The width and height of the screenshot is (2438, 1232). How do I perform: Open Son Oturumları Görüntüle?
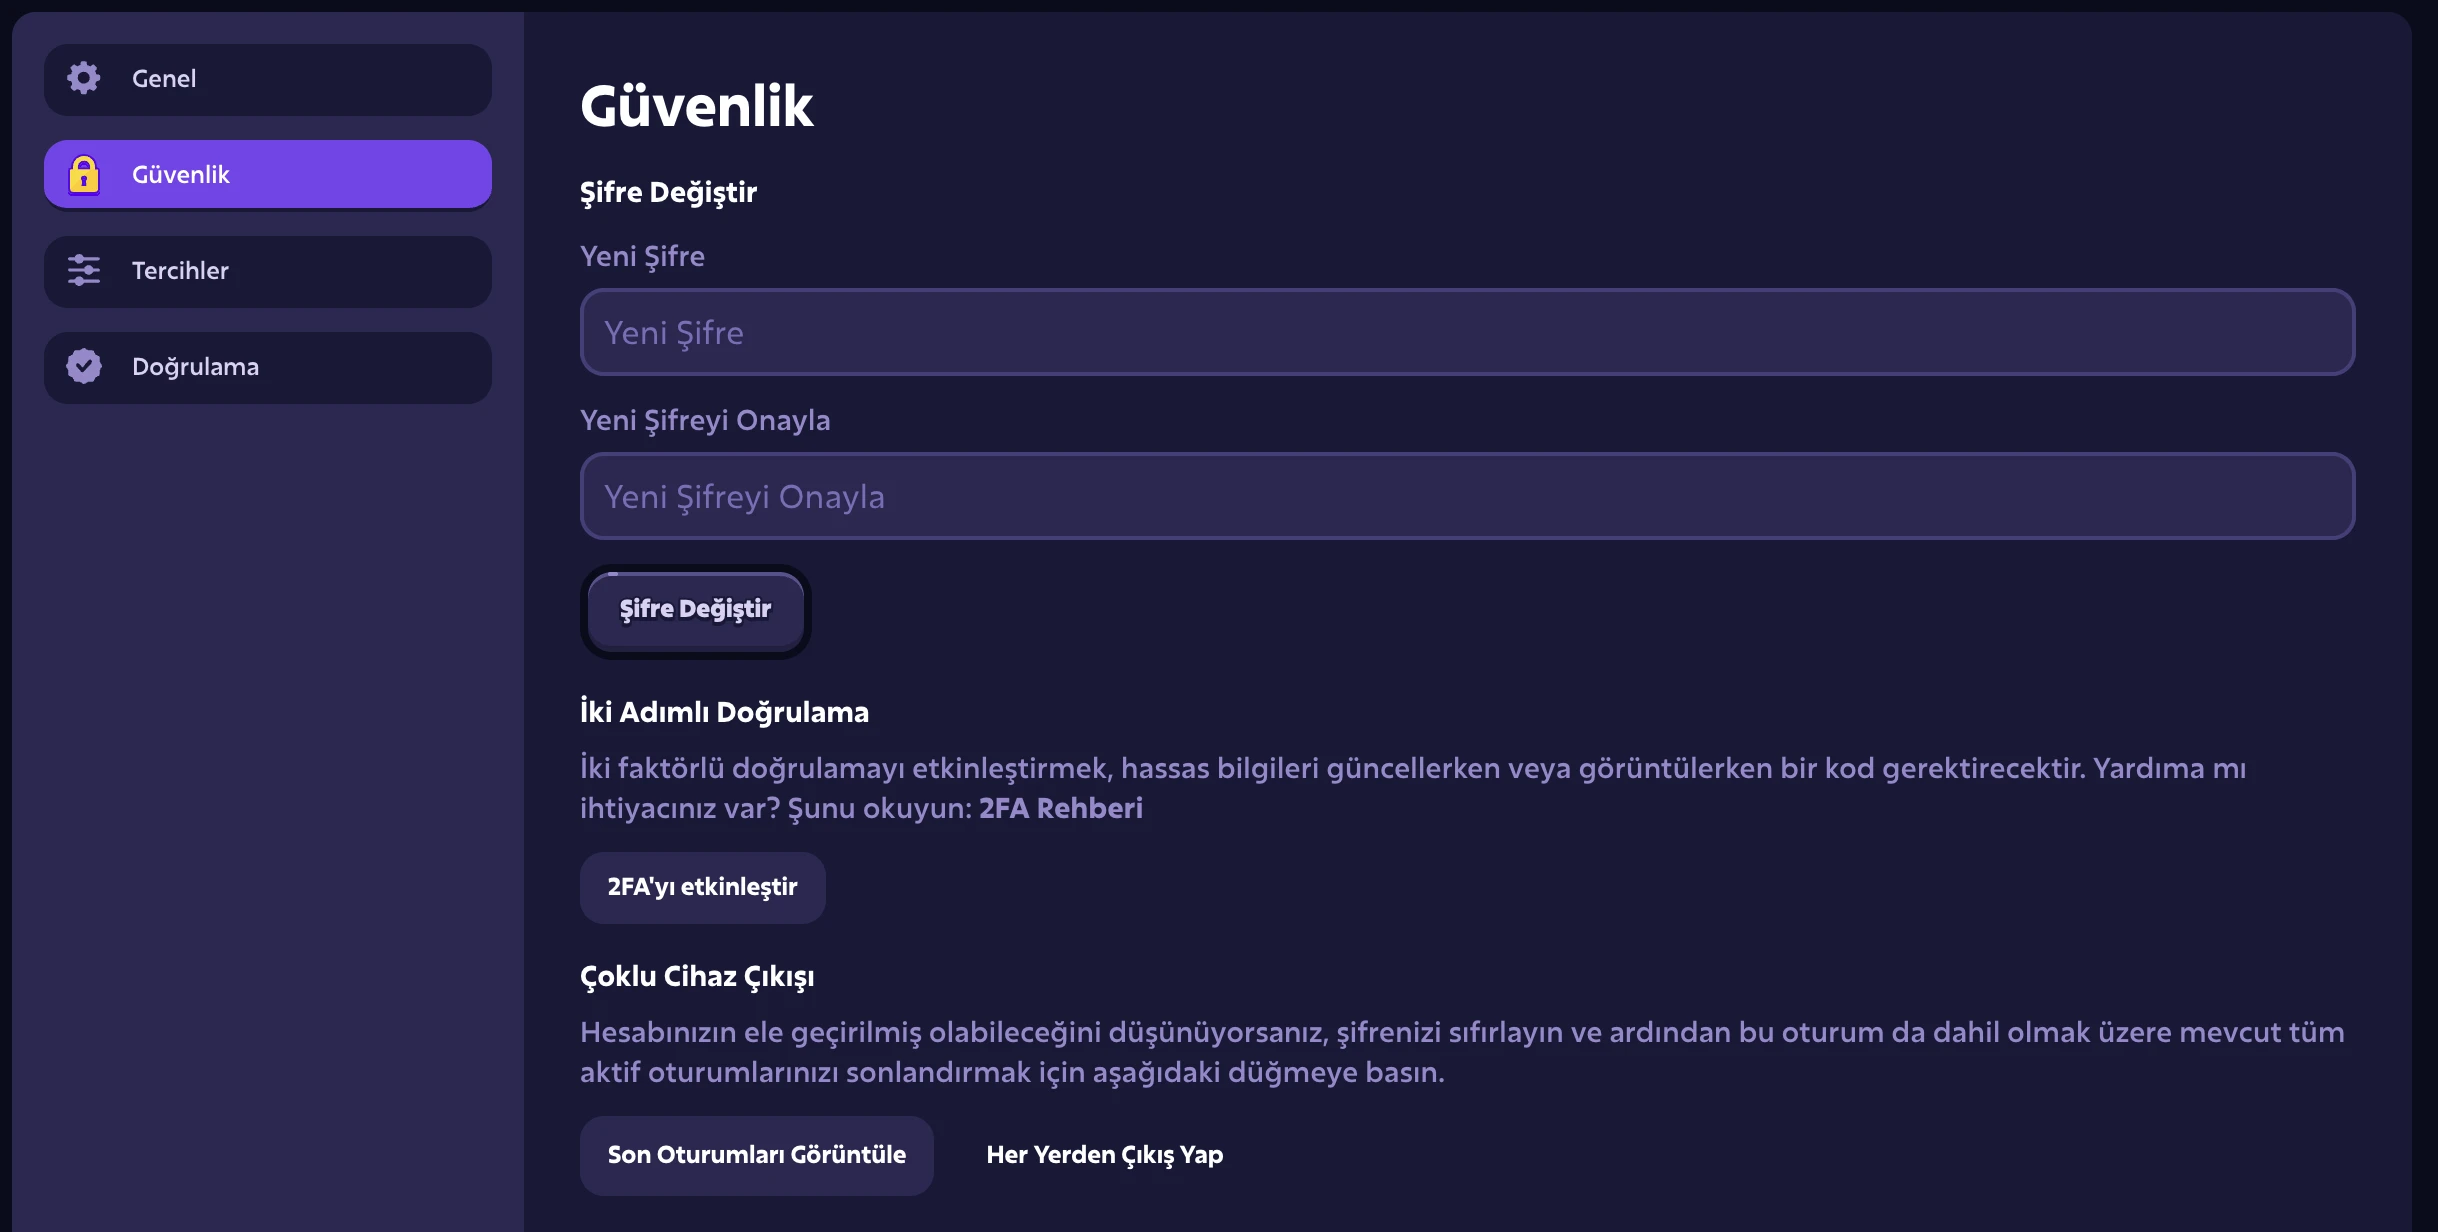click(x=757, y=1155)
